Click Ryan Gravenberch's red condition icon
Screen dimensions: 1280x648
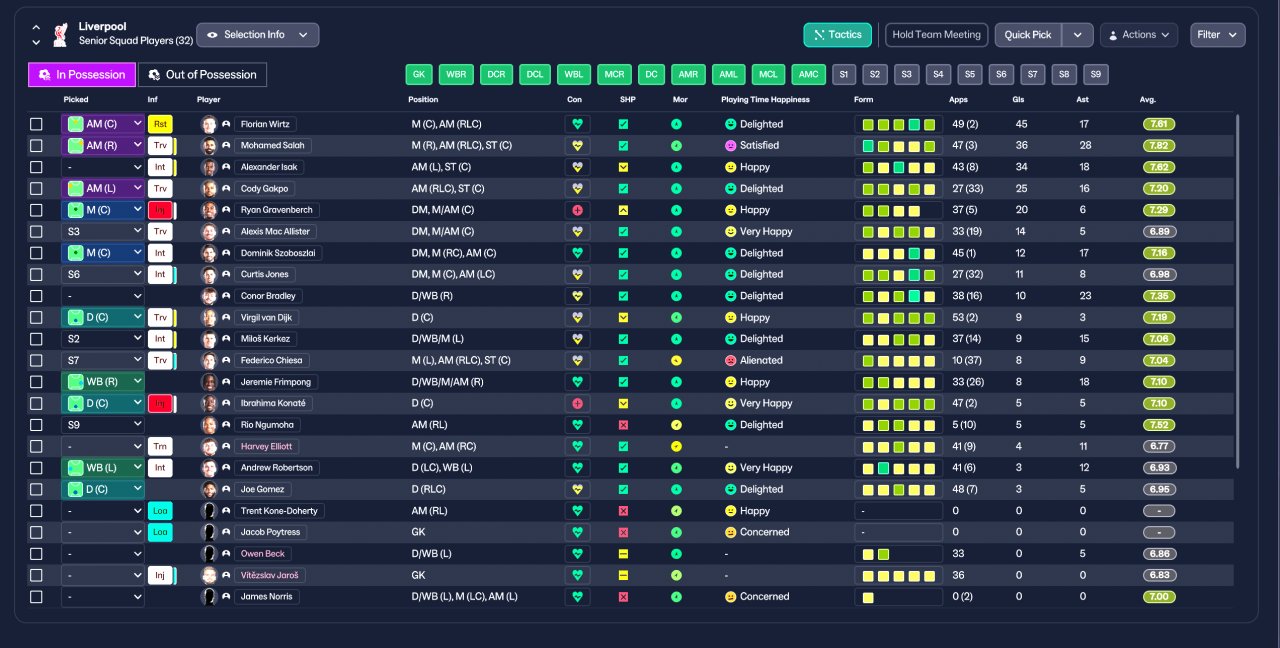pyautogui.click(x=577, y=210)
